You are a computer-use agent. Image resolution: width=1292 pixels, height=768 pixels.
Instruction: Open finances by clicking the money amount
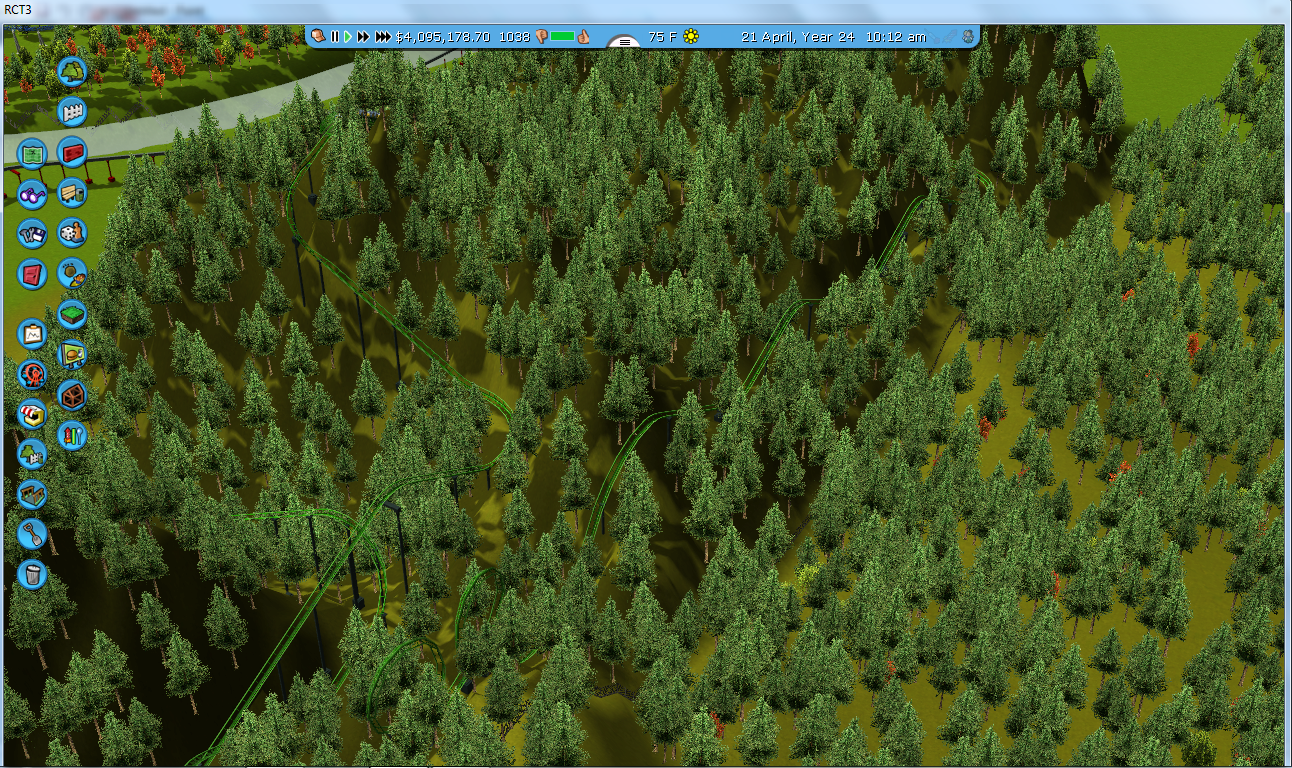click(442, 37)
